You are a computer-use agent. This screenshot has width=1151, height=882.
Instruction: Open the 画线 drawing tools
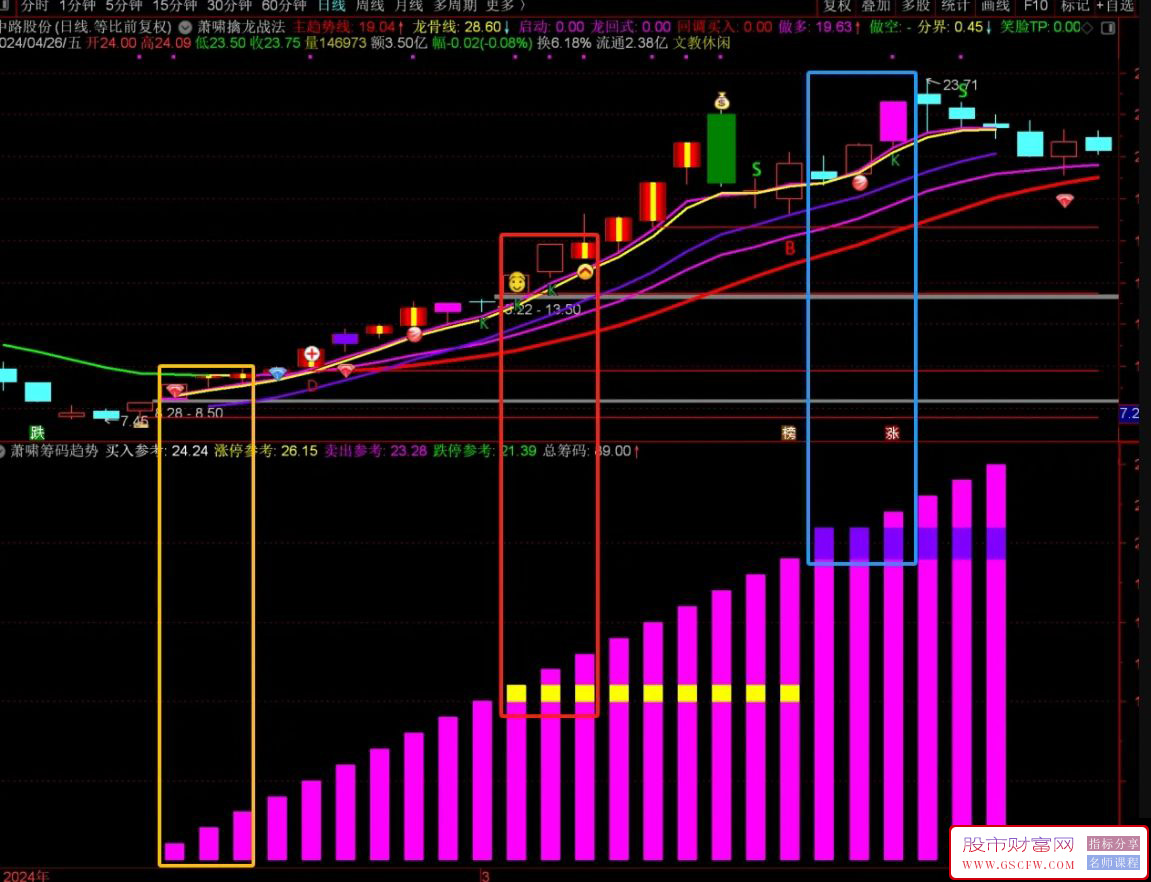tap(995, 6)
